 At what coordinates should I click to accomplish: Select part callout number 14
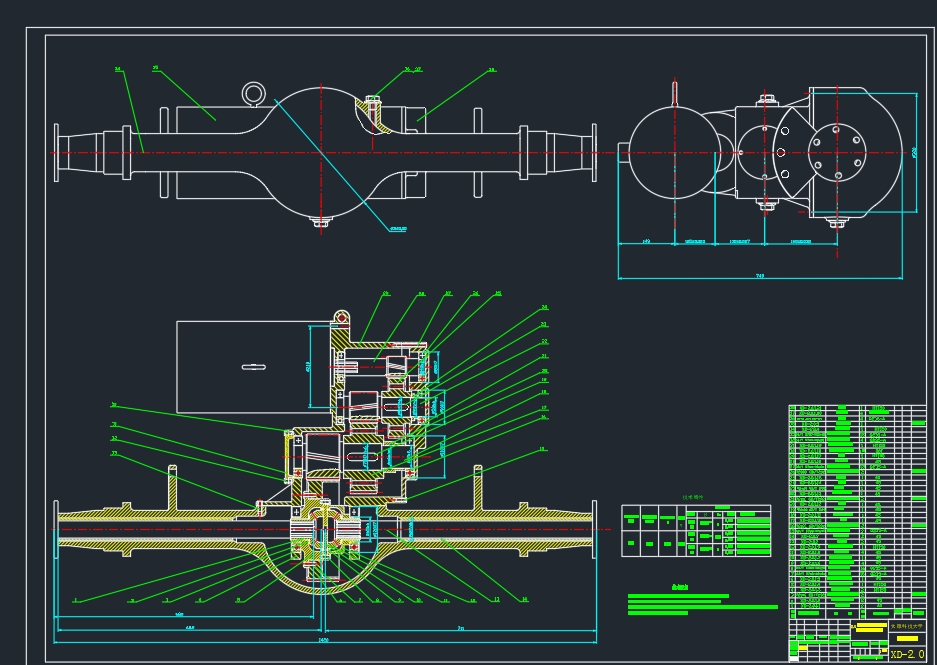tap(525, 599)
